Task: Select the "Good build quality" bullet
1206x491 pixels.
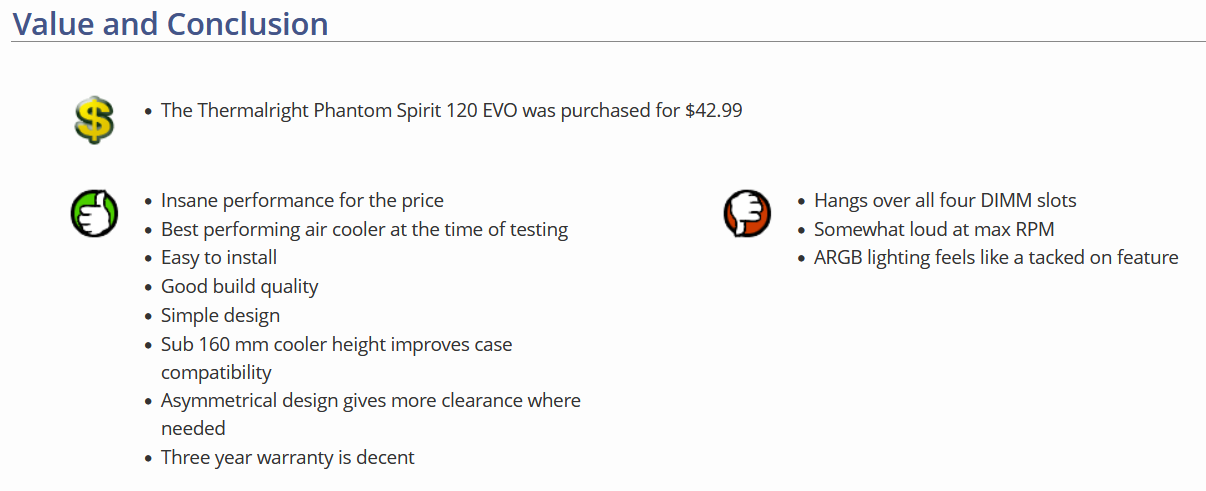Action: (239, 286)
